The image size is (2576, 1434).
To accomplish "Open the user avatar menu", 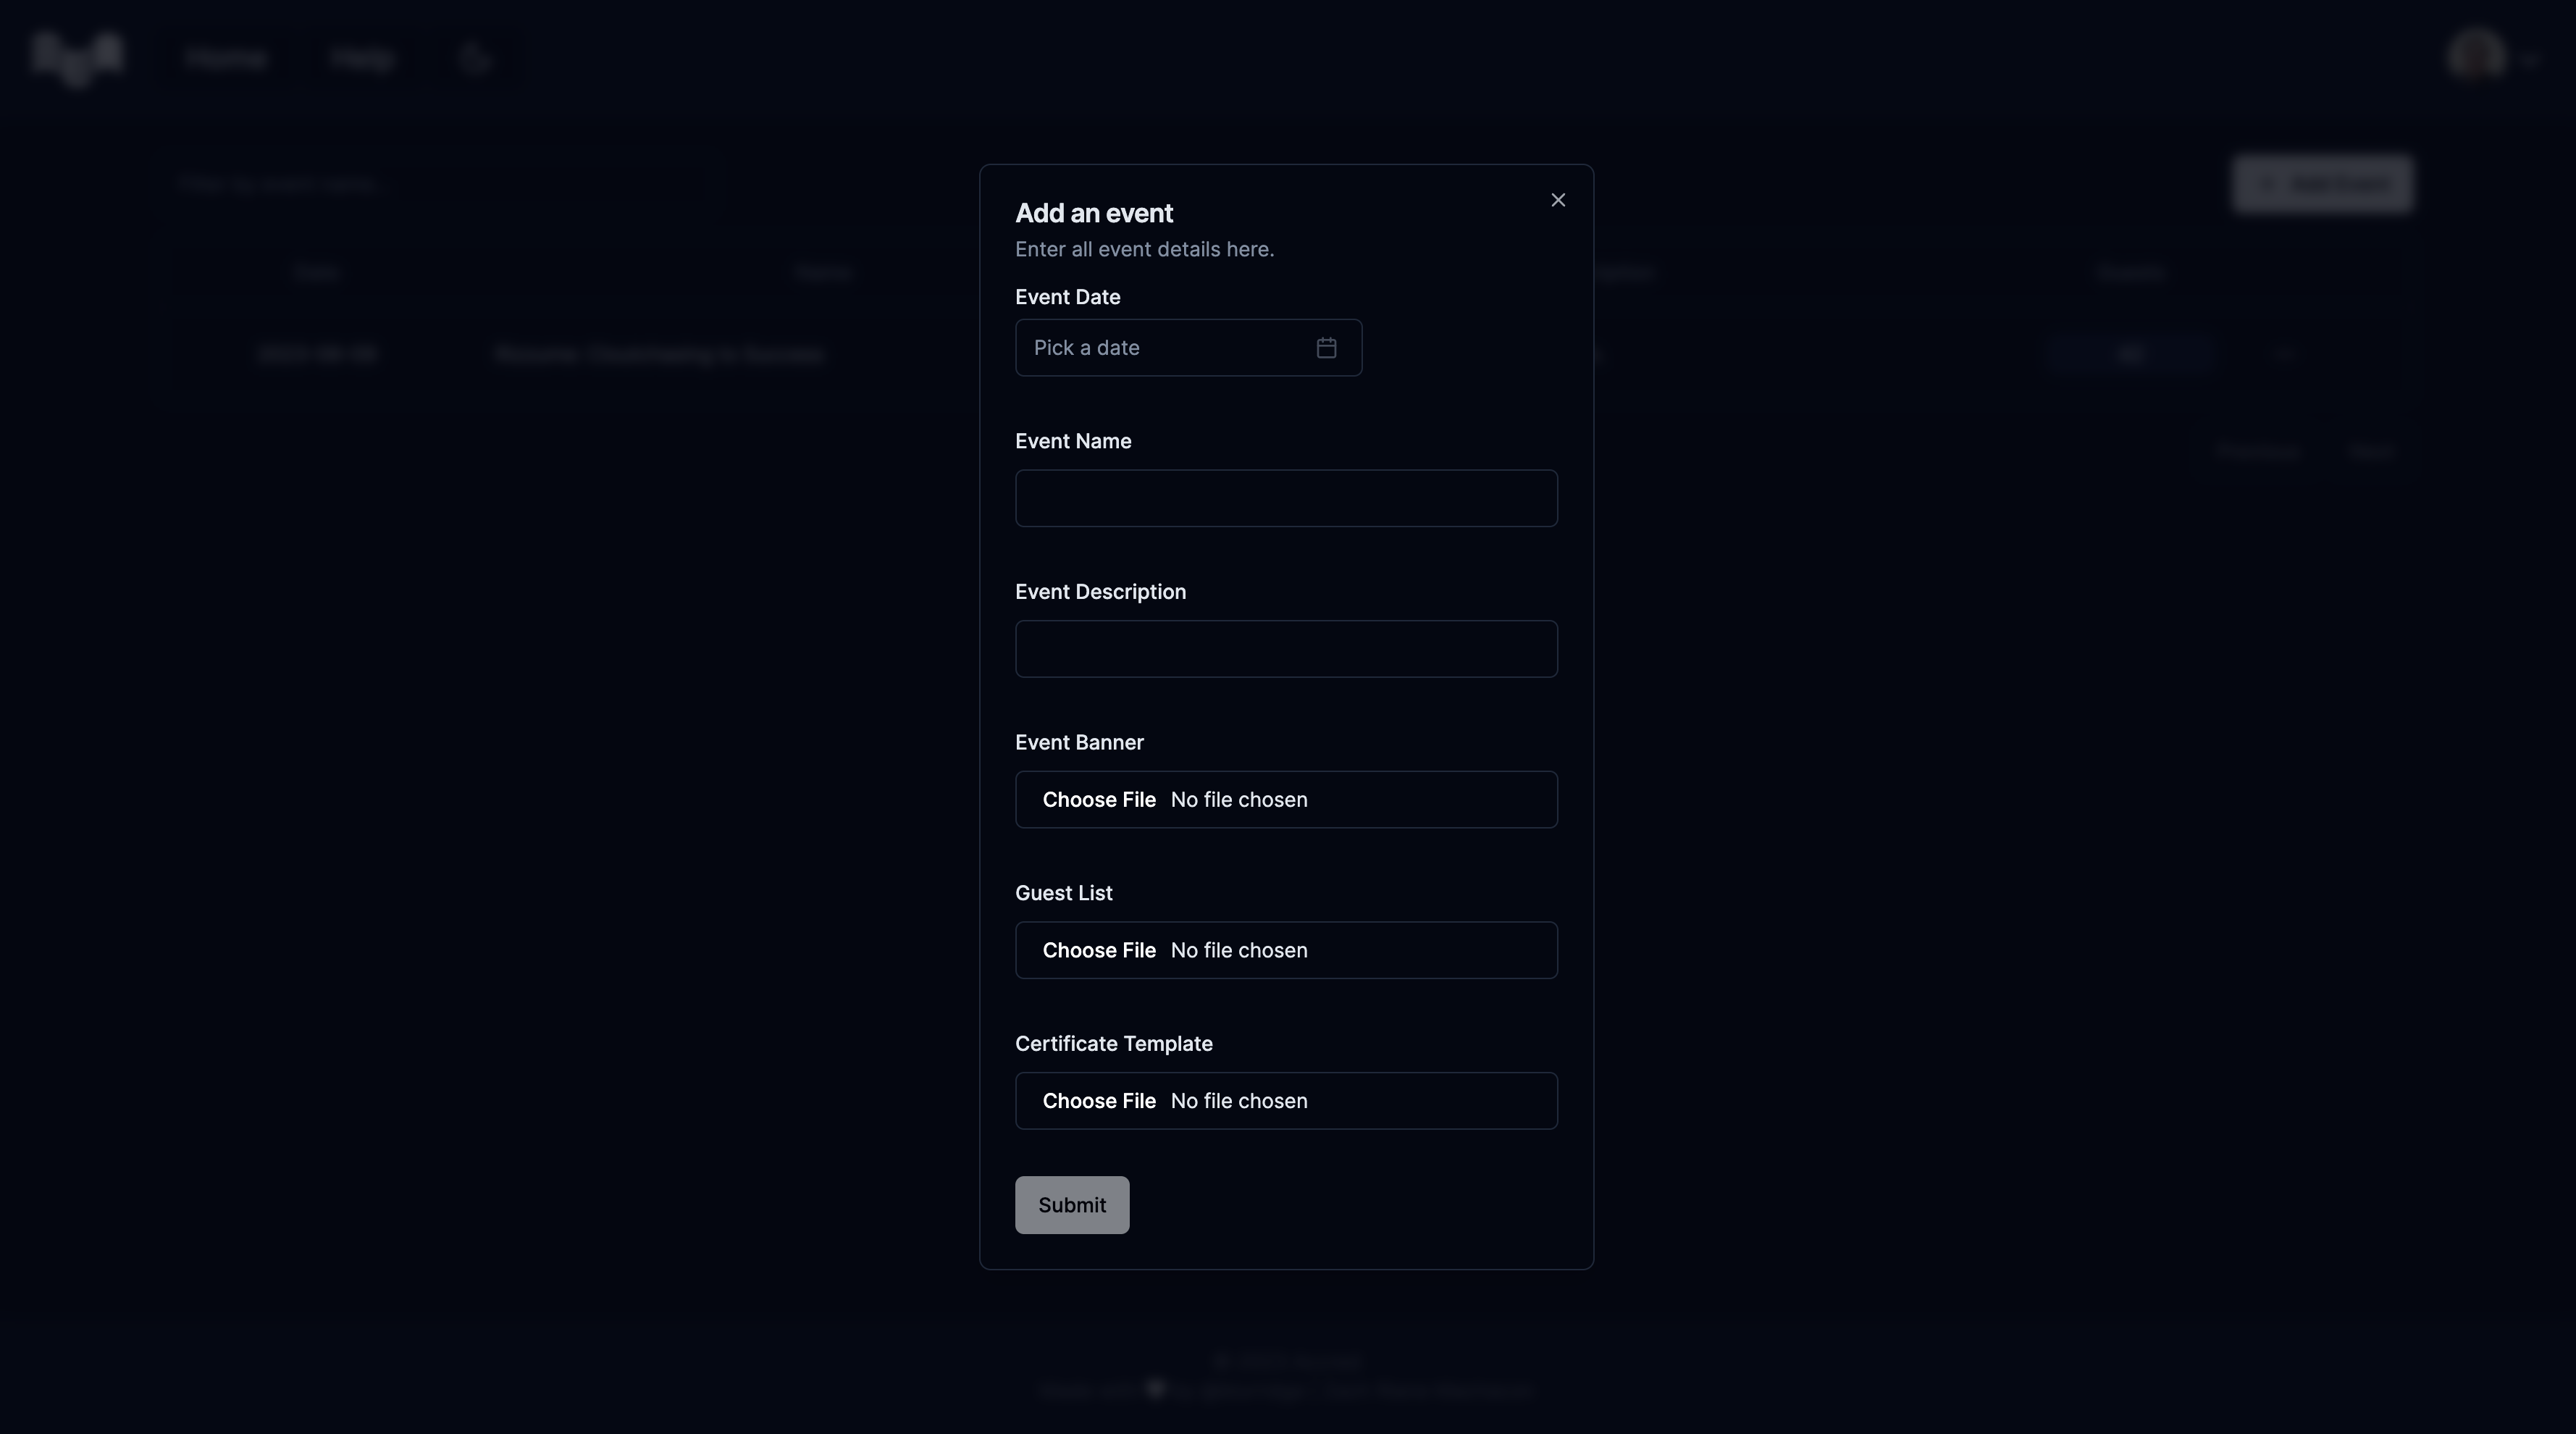I will 2476,56.
